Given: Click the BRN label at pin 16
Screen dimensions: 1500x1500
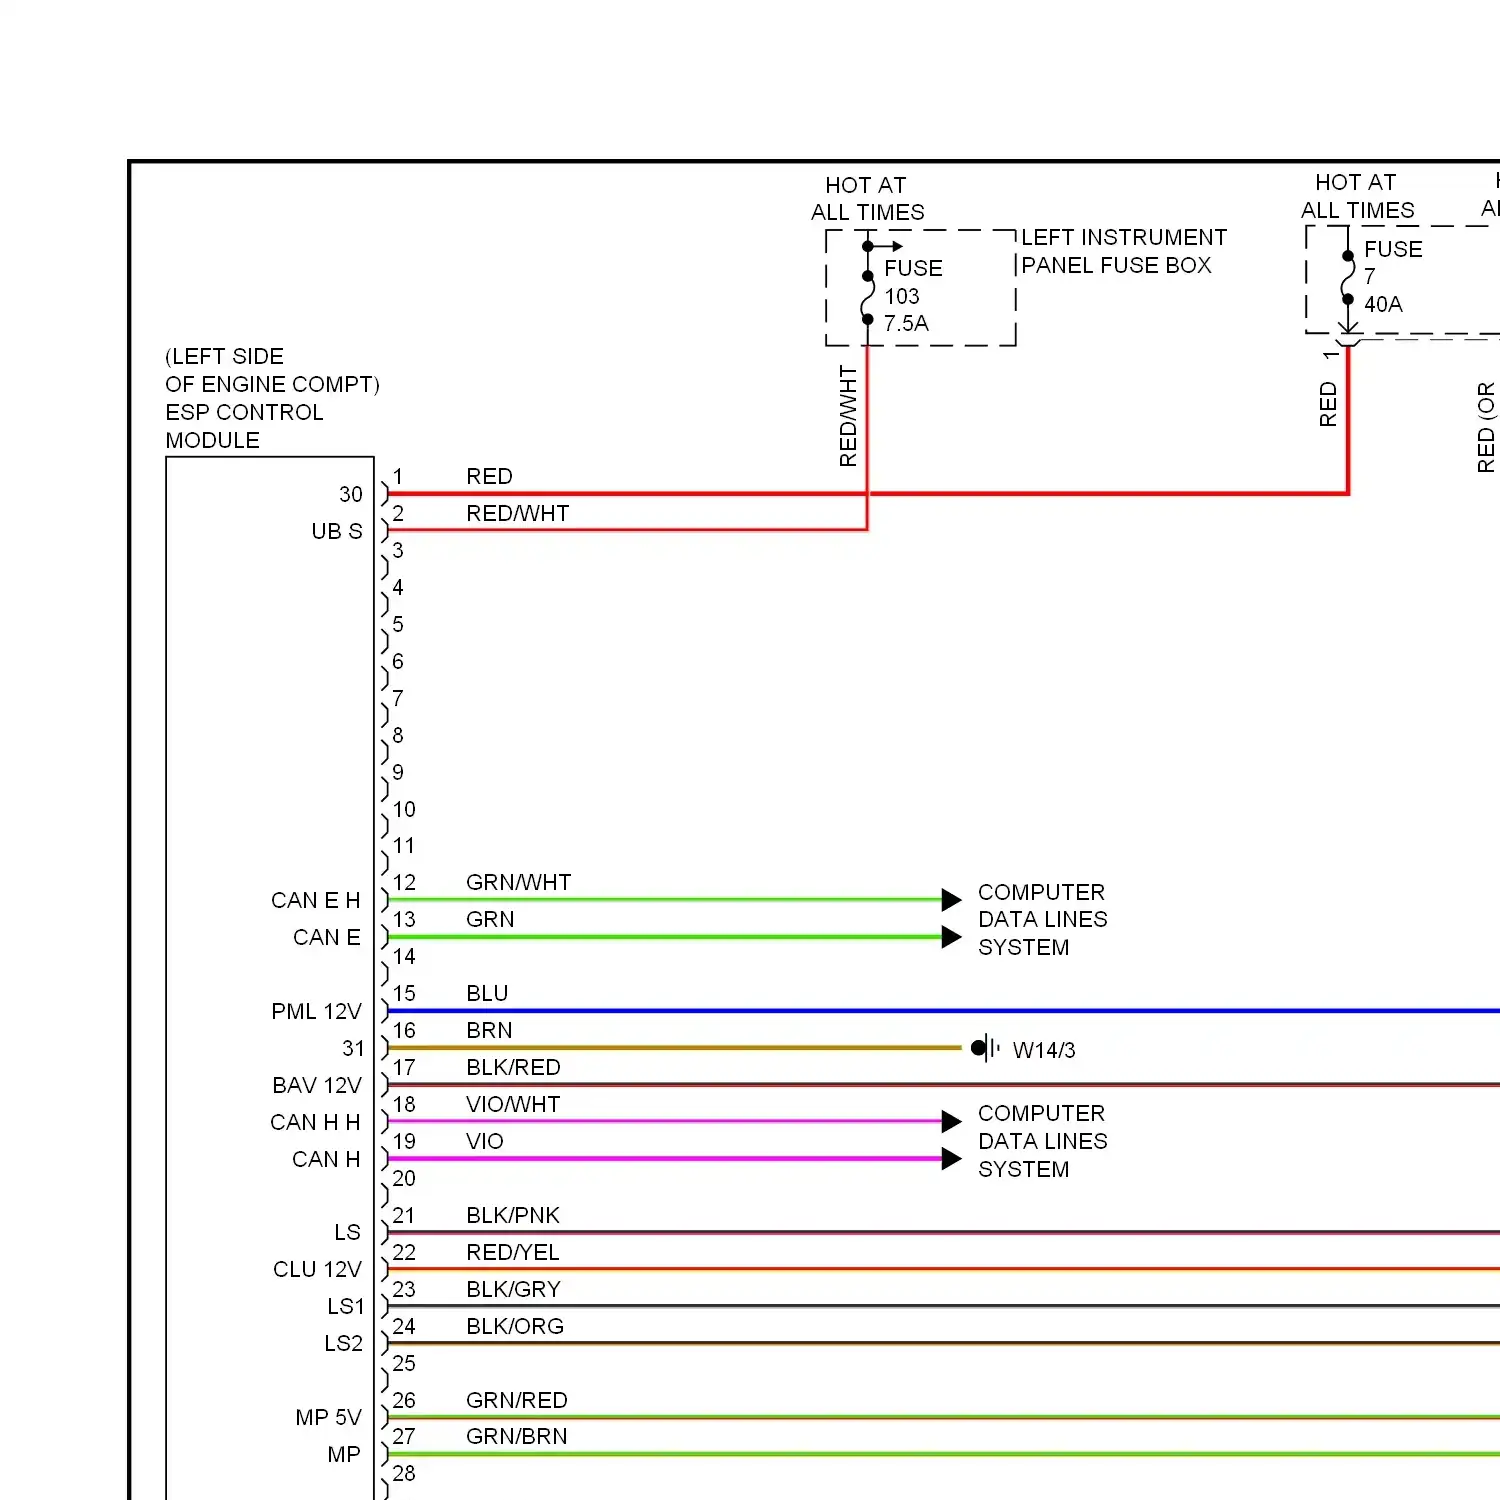Looking at the screenshot, I should (x=489, y=1030).
